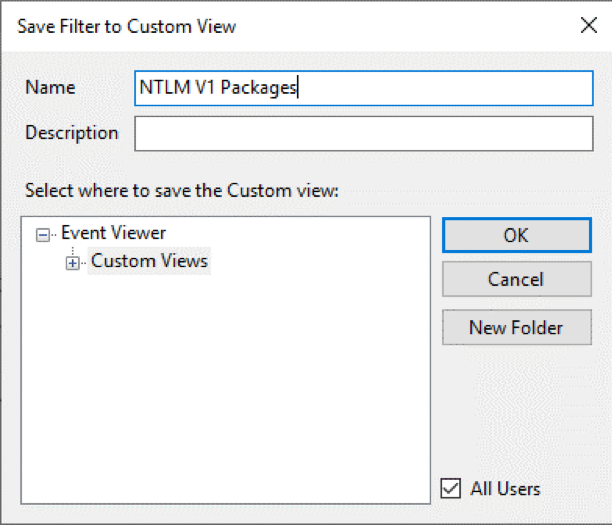Place cursor on V1 in Name field
Viewport: 612px width, 525px height.
click(x=205, y=87)
